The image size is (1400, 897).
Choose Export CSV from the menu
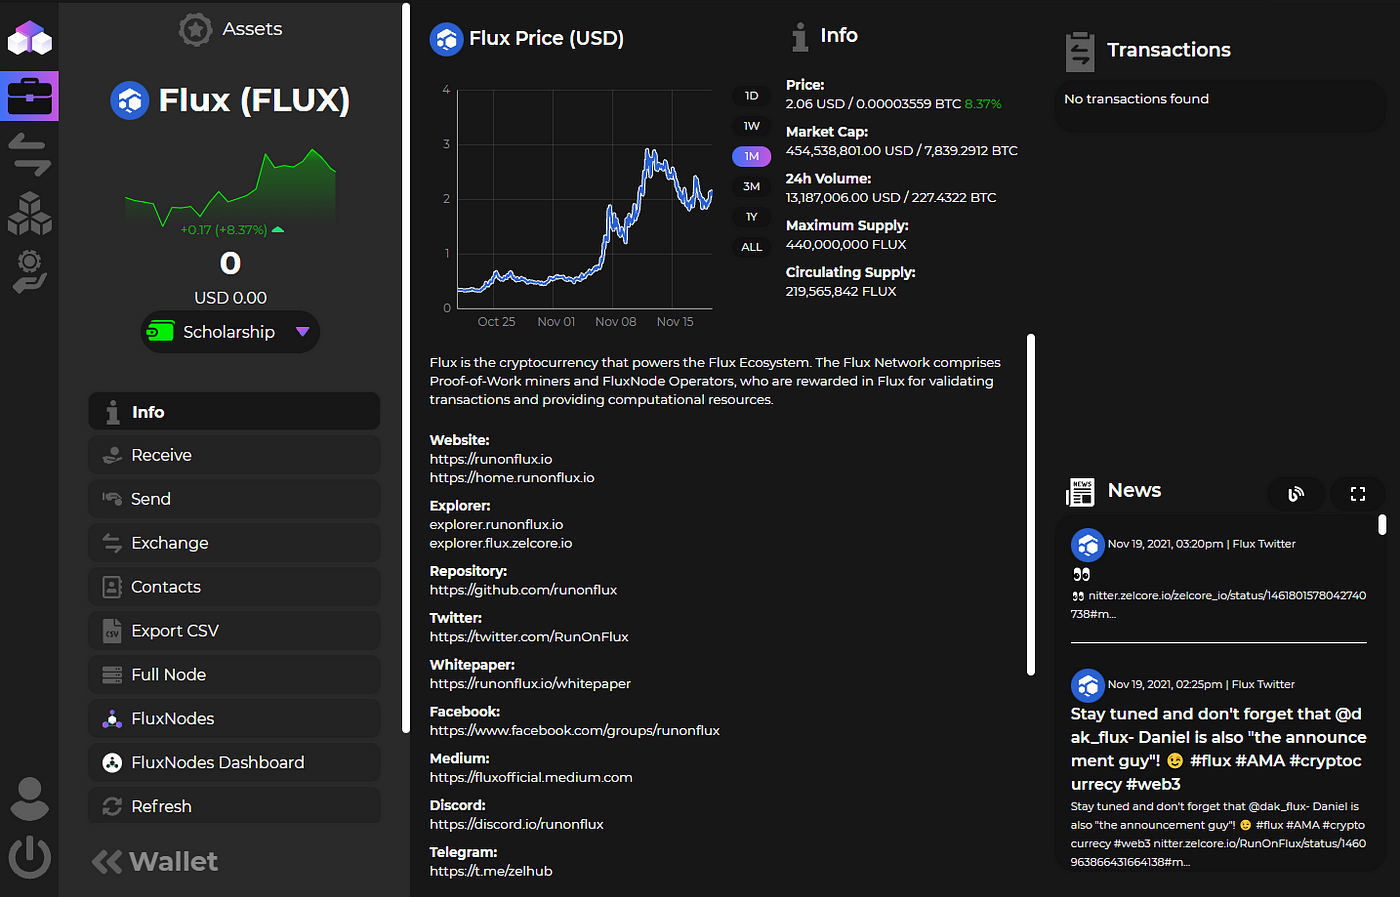(234, 631)
